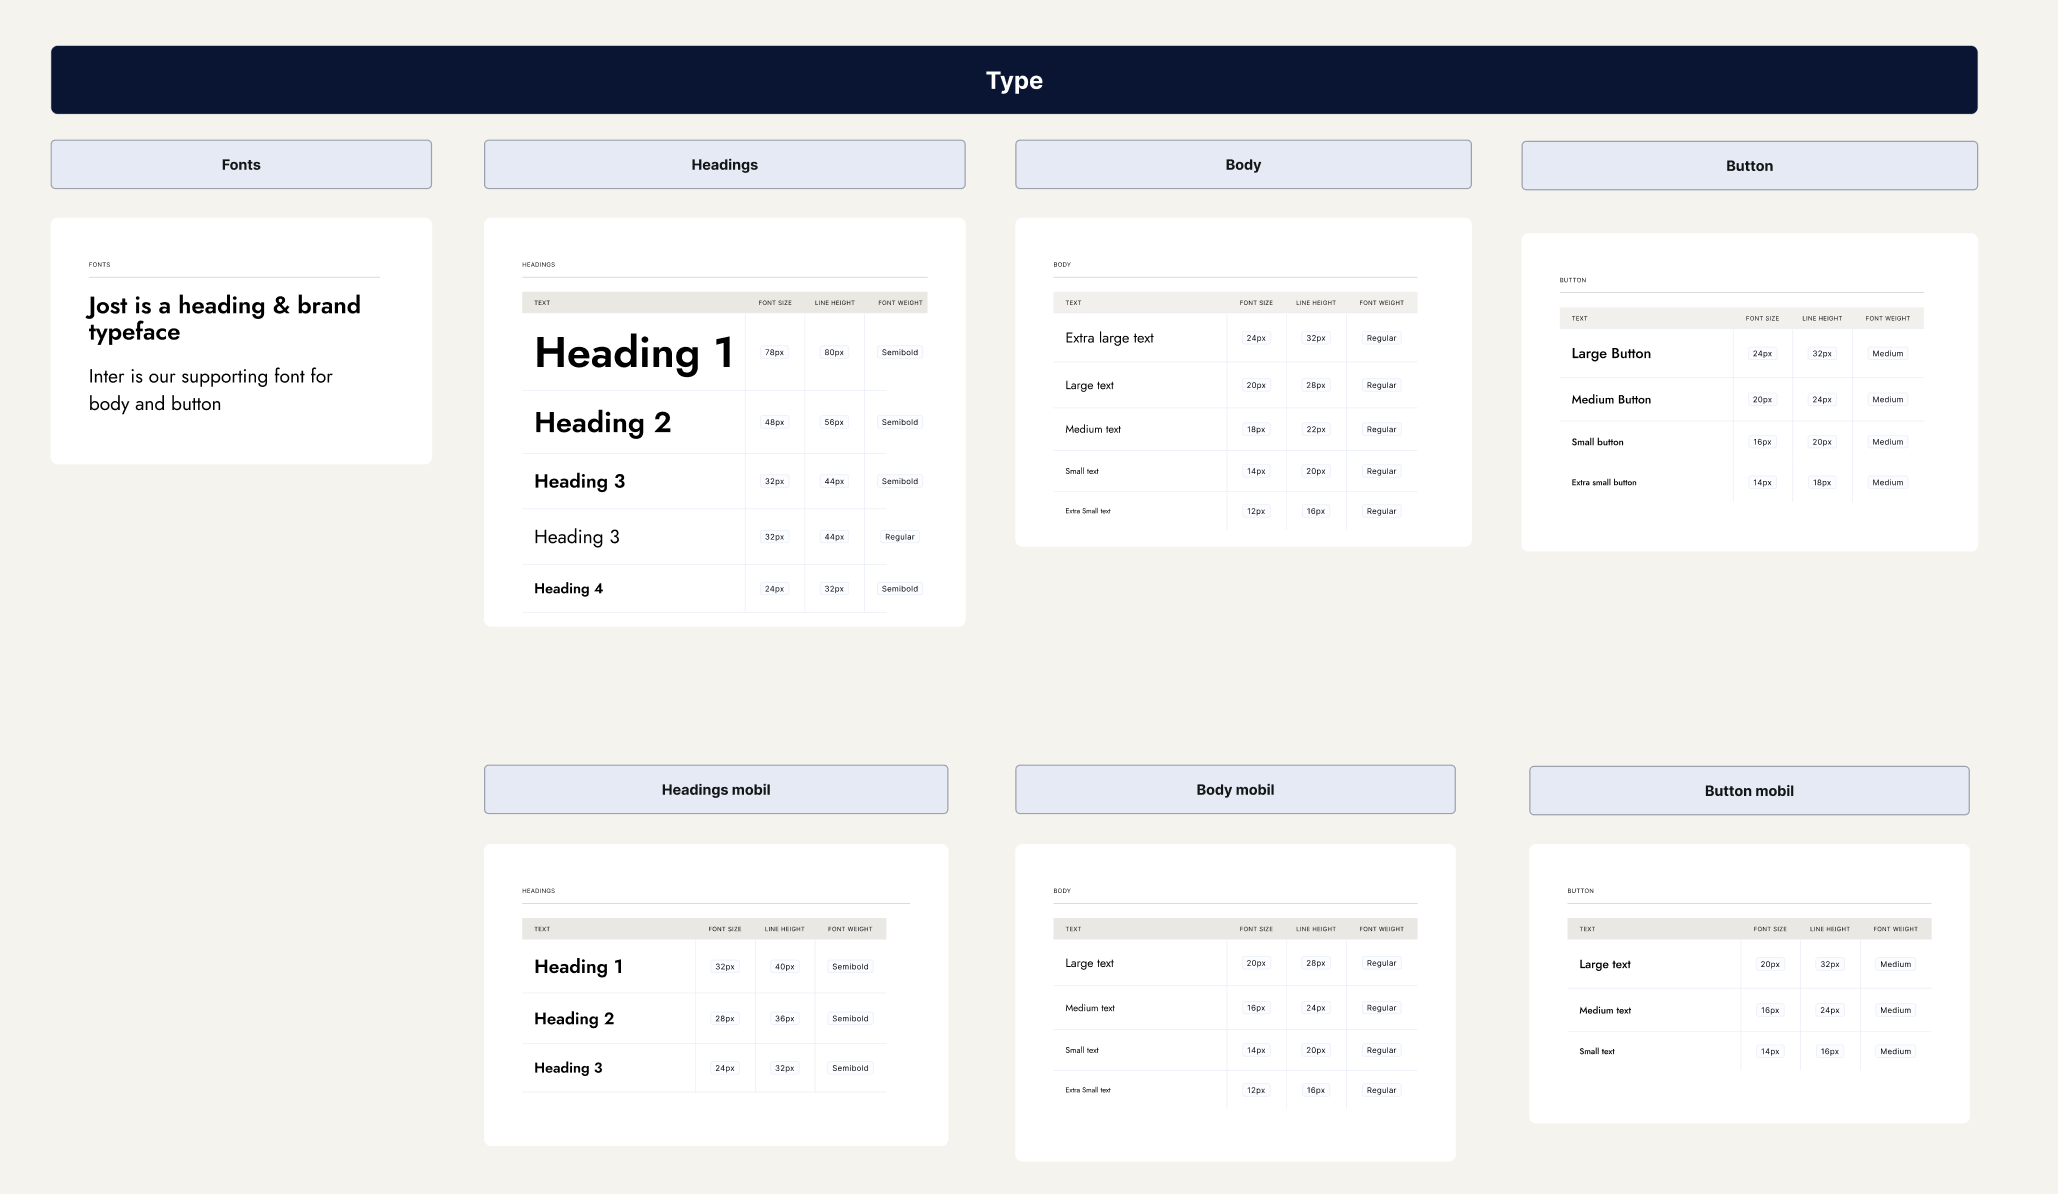The image size is (2058, 1194).
Task: Click the Body mobil header
Action: [x=1235, y=790]
